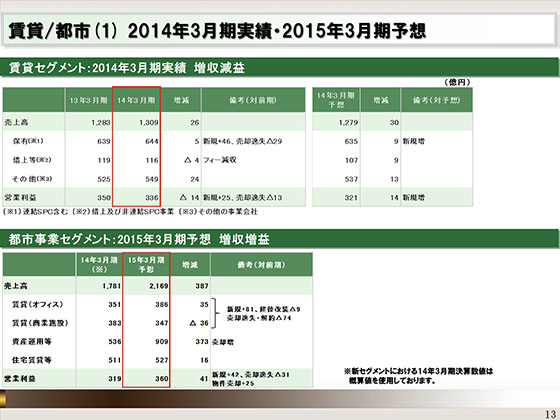Select the 賃貸(オフィス) value '386'
The height and width of the screenshot is (420, 560).
pyautogui.click(x=162, y=305)
